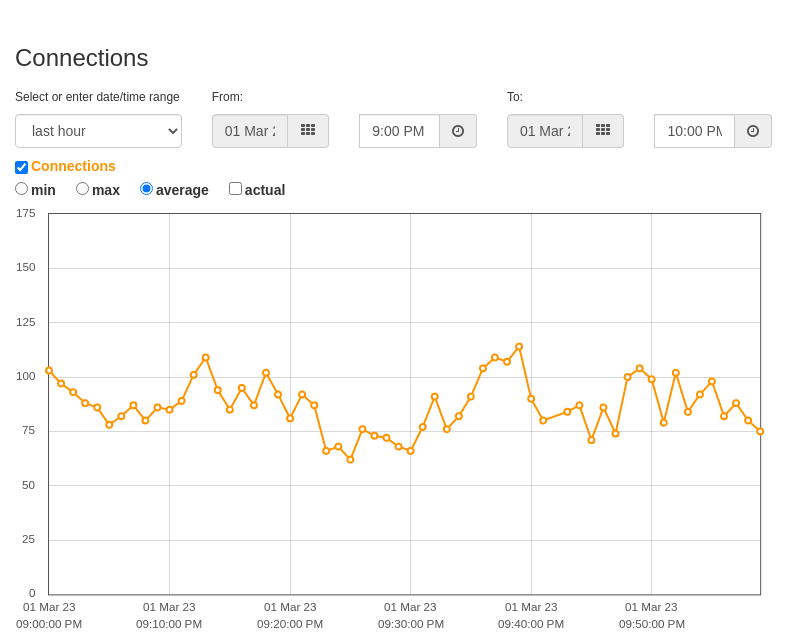Open the From time clock picker icon
Screen dimensions: 787x634
458,131
